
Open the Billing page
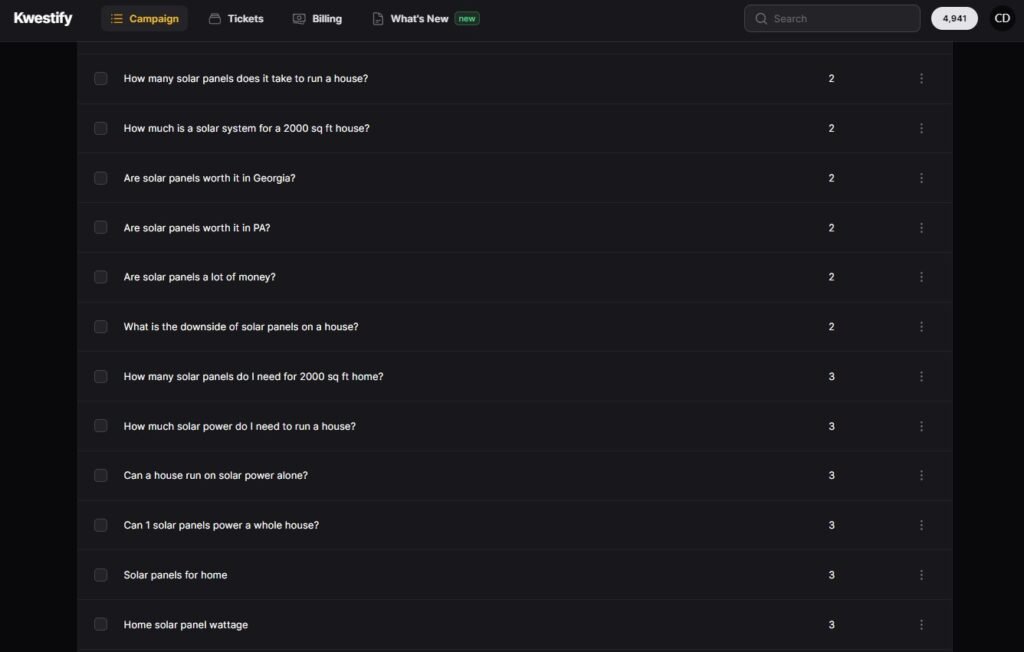click(317, 18)
